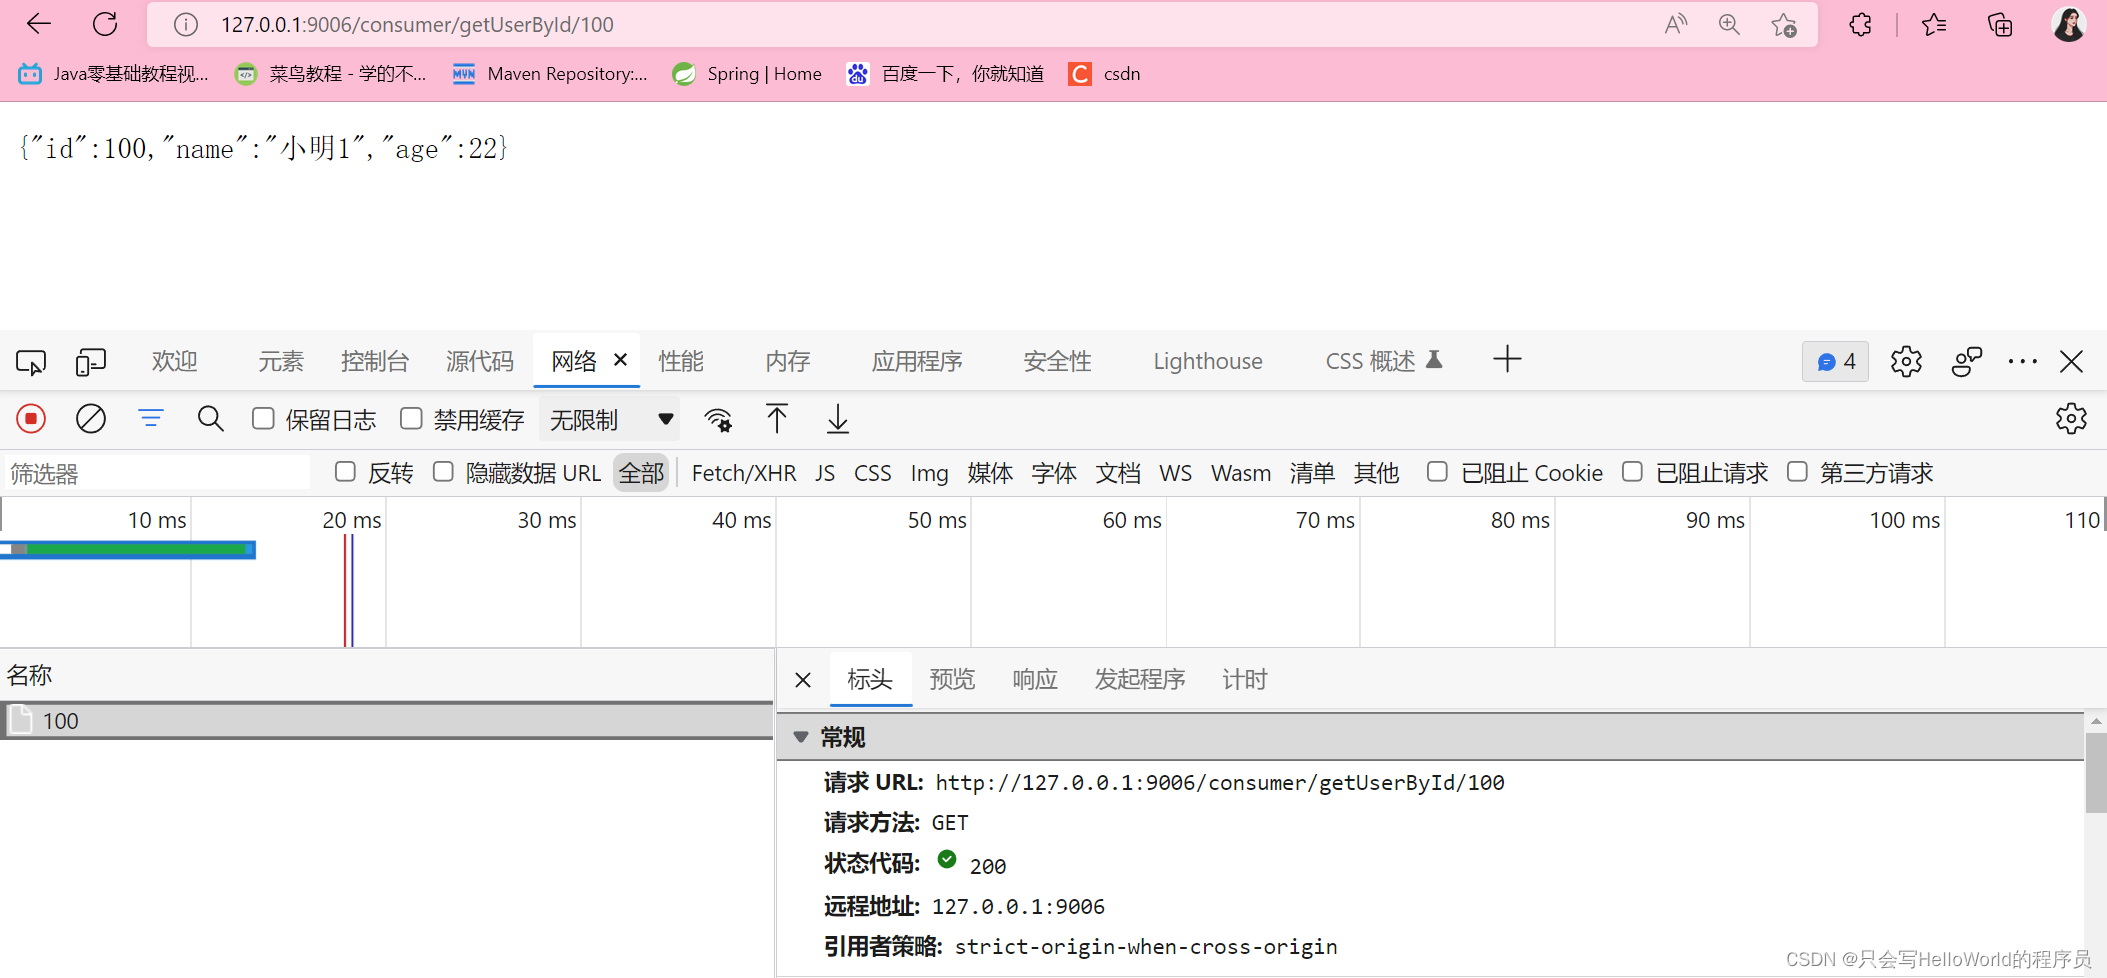Go back with the browser back arrow

point(38,24)
